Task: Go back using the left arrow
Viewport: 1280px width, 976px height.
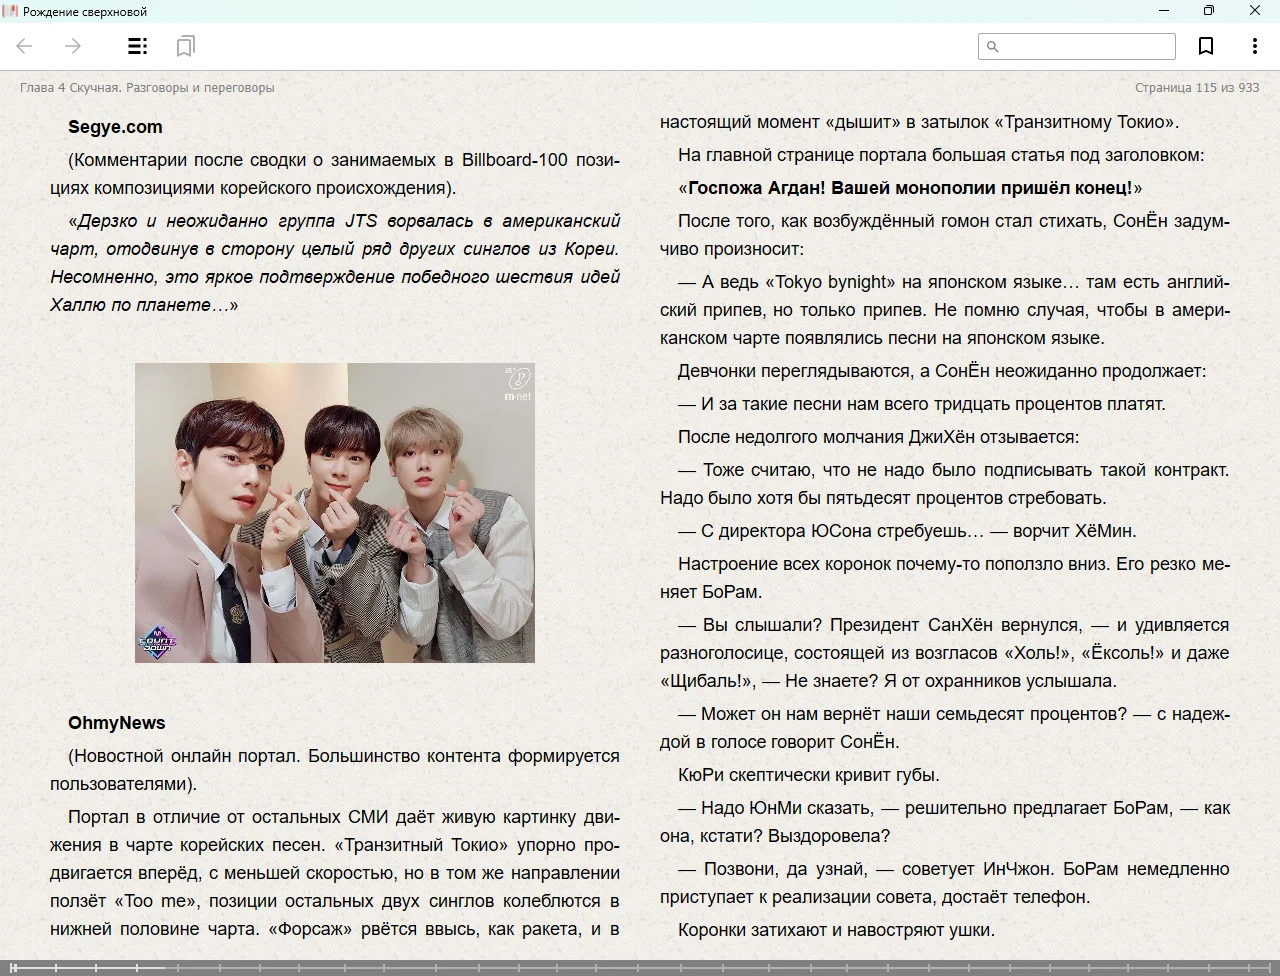Action: pos(25,46)
